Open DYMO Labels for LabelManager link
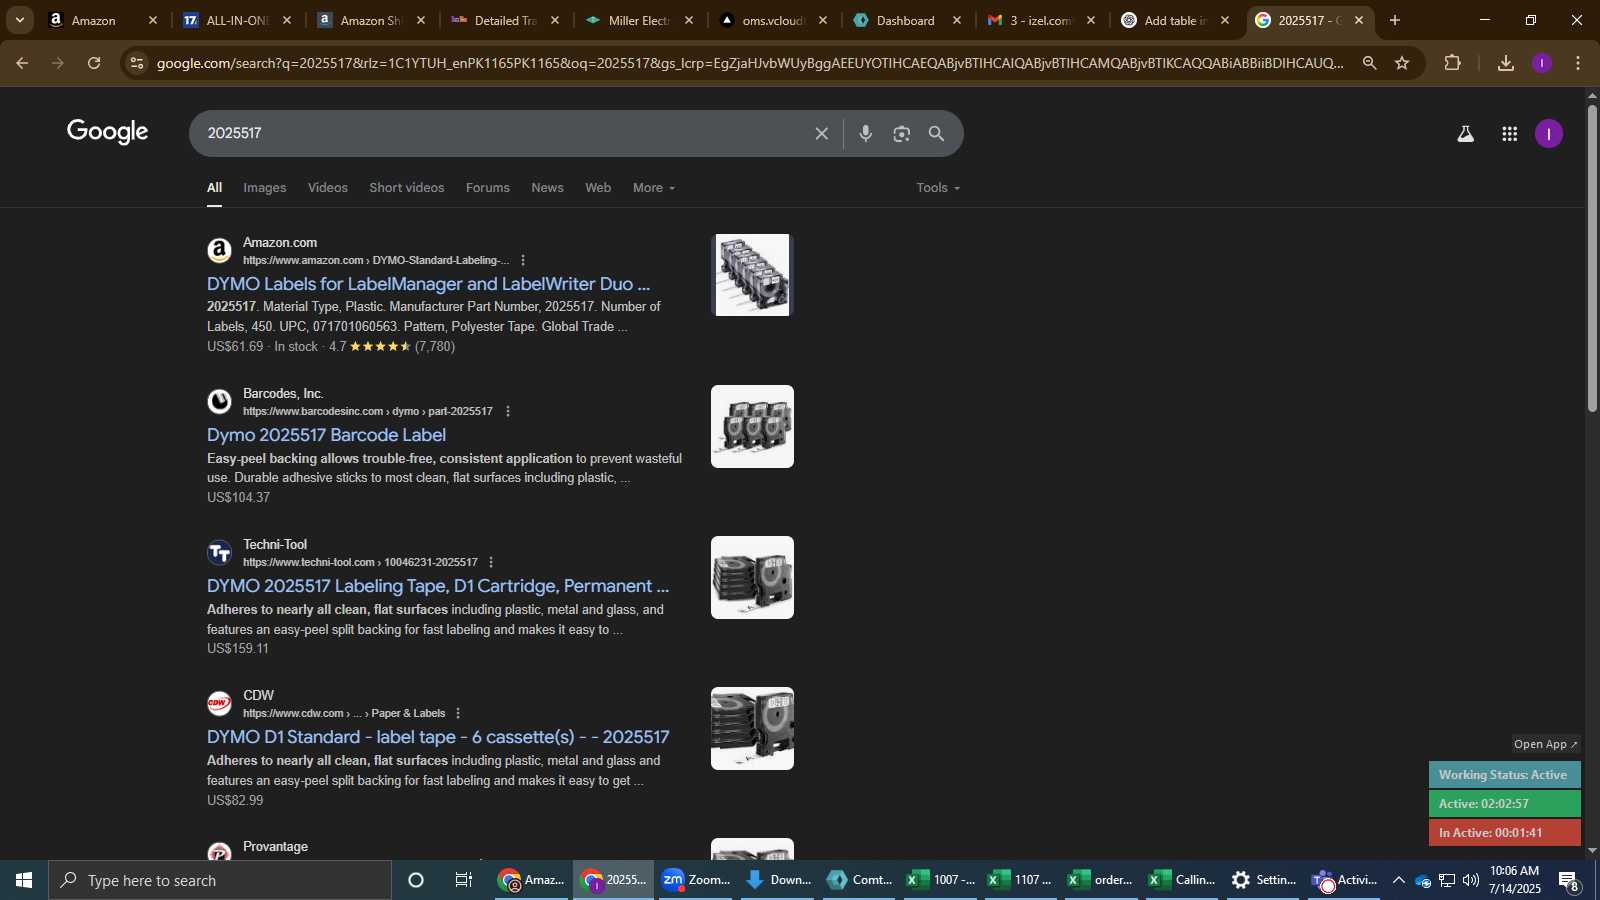The width and height of the screenshot is (1600, 900). (x=428, y=284)
